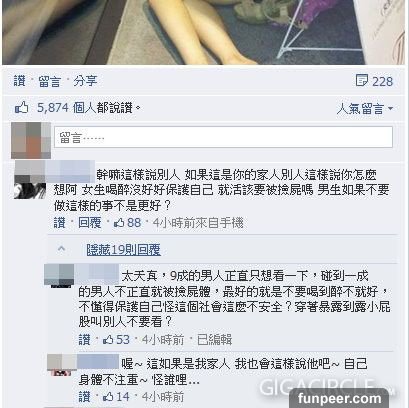409x408 pixels.
Task: Like the 太天真 reply via 讚
Action: (x=84, y=340)
